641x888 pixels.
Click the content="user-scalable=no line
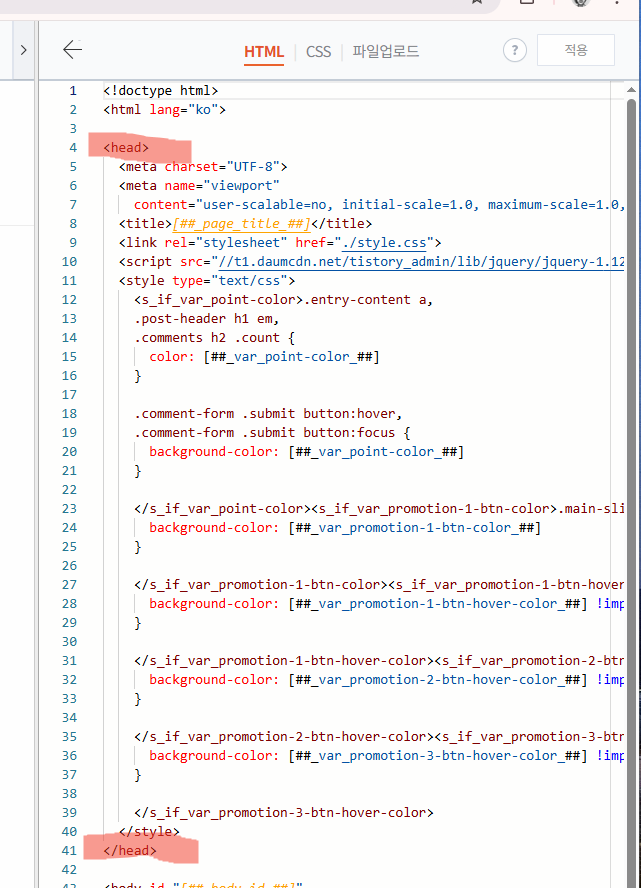coord(379,204)
